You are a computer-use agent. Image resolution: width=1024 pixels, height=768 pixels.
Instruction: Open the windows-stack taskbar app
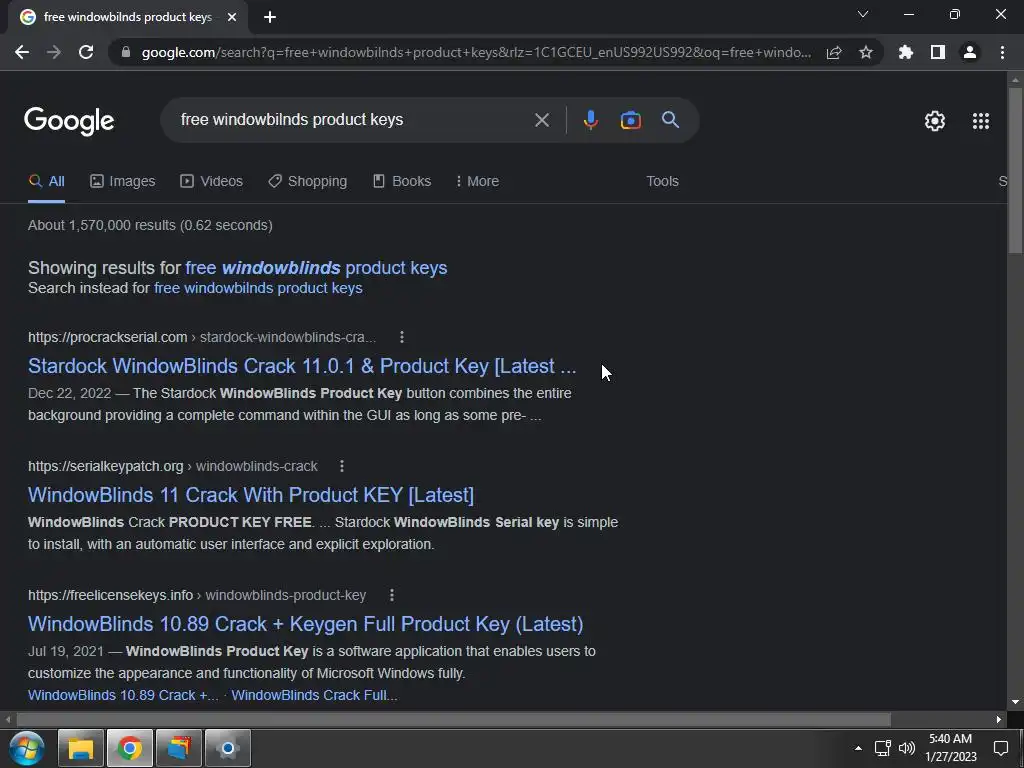coord(179,748)
